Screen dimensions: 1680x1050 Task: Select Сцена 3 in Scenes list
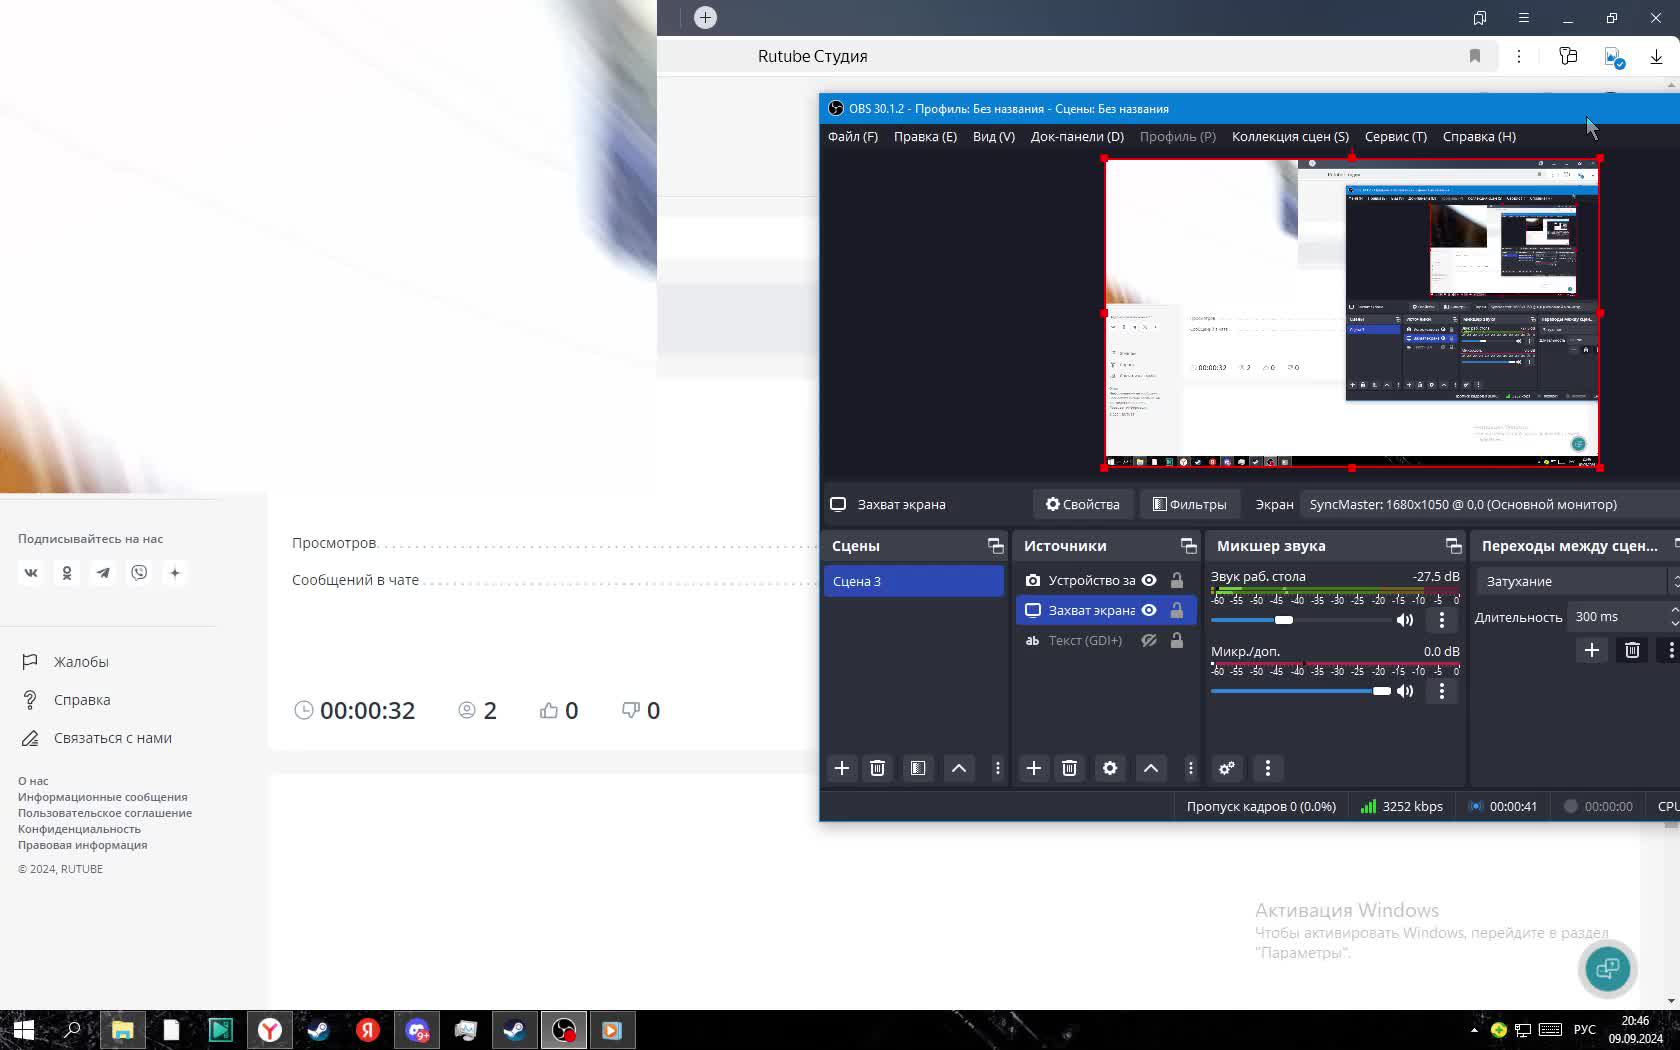[914, 581]
